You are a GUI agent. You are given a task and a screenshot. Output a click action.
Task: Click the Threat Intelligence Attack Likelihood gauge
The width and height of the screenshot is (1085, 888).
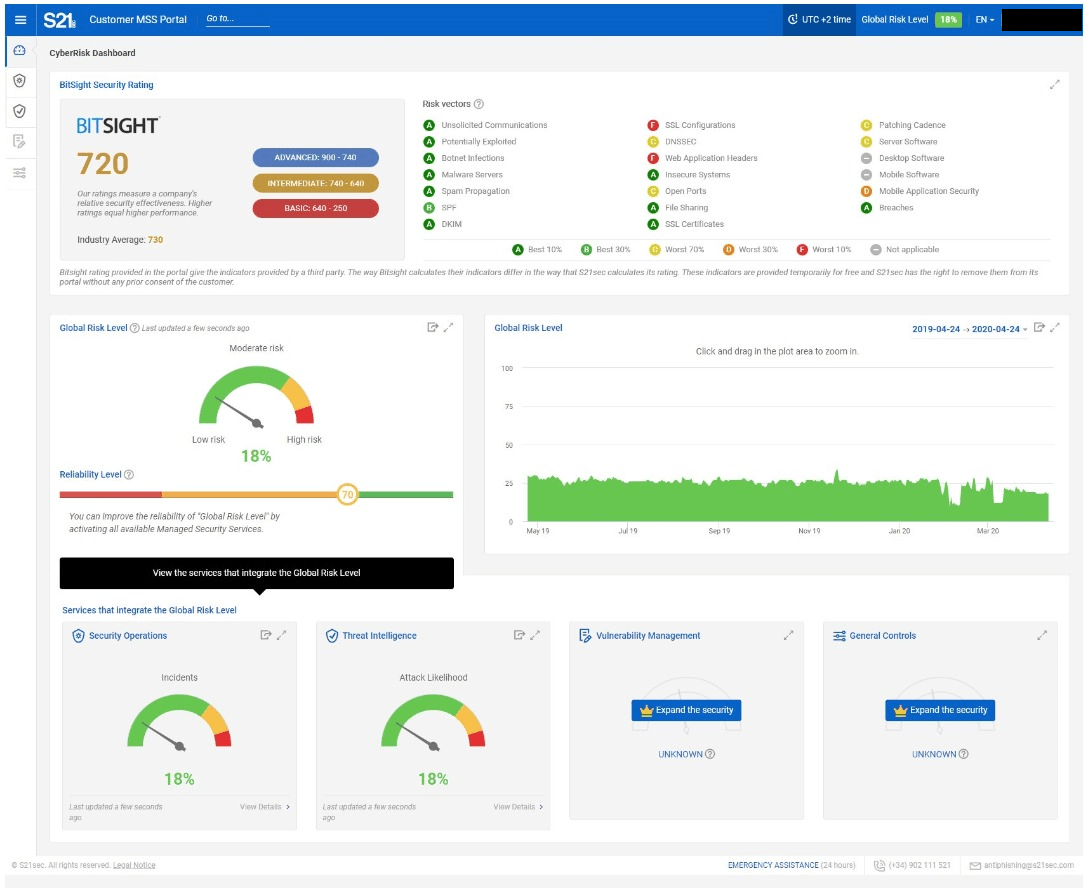(433, 721)
